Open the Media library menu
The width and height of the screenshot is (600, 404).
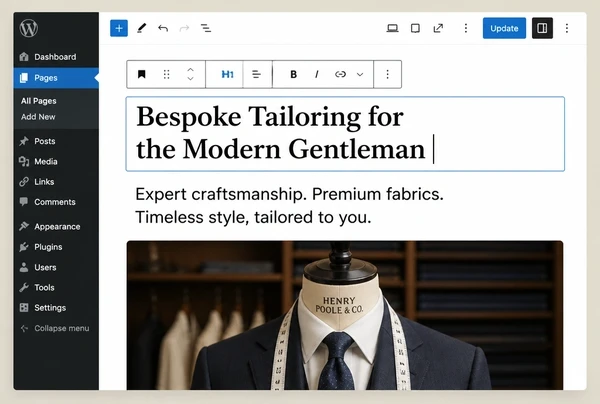tap(56, 161)
